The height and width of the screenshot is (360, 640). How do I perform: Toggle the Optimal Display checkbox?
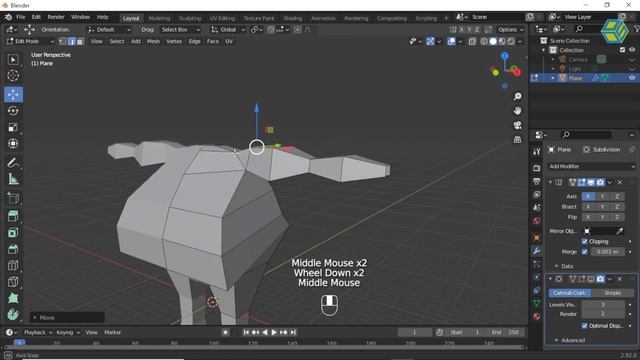tap(584, 326)
